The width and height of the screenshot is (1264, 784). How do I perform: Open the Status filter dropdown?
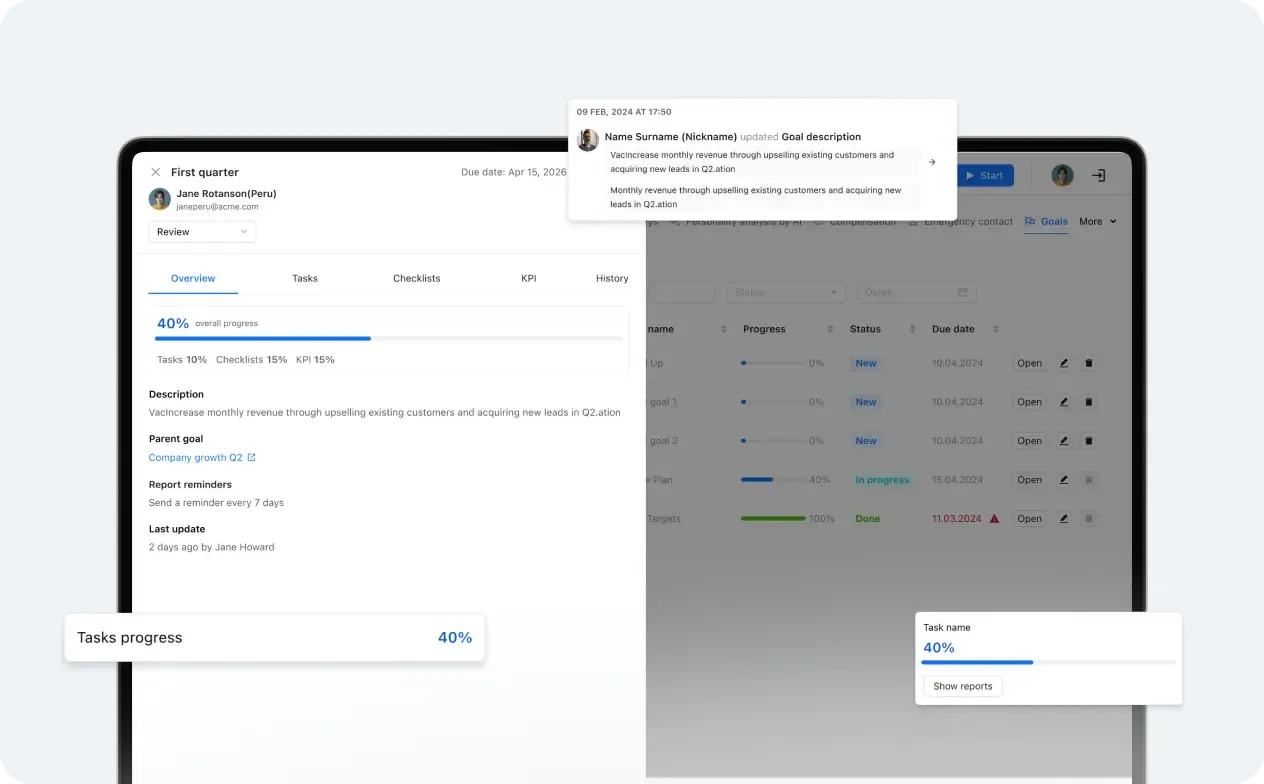click(786, 293)
